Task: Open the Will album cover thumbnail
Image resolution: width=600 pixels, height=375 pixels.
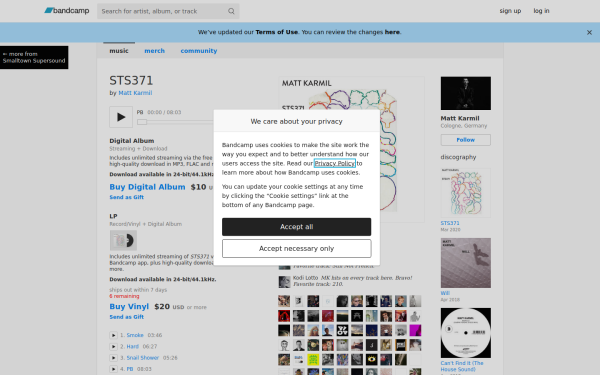Action: [x=466, y=263]
